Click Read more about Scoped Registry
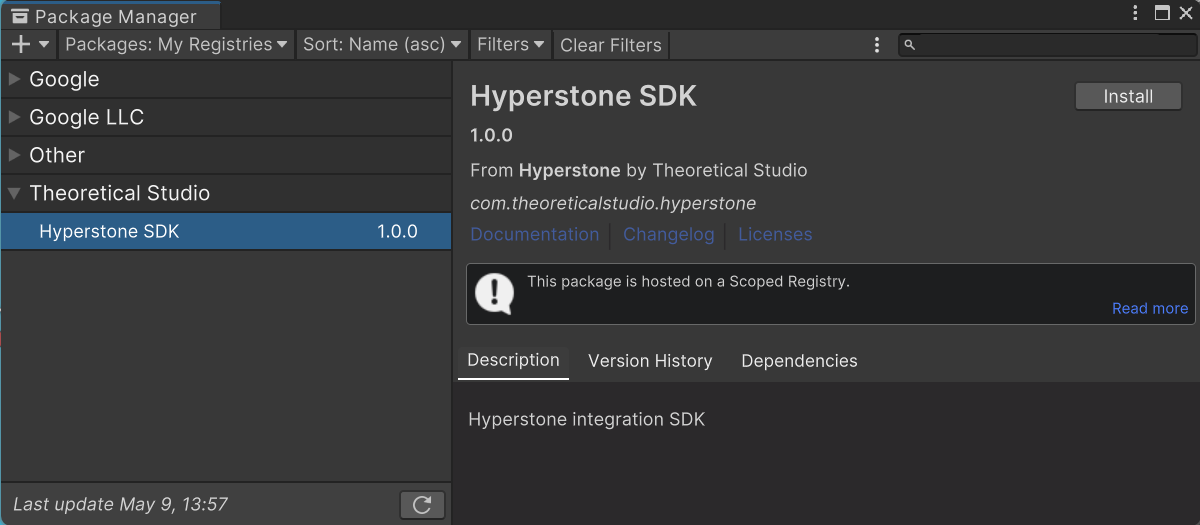The width and height of the screenshot is (1200, 525). pos(1150,308)
